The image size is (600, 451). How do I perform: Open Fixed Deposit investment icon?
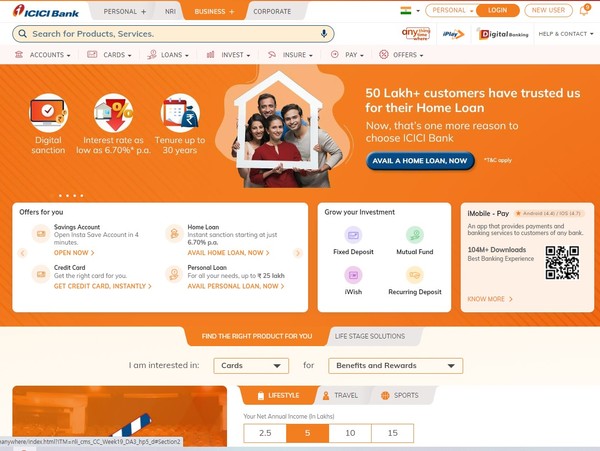pyautogui.click(x=353, y=235)
